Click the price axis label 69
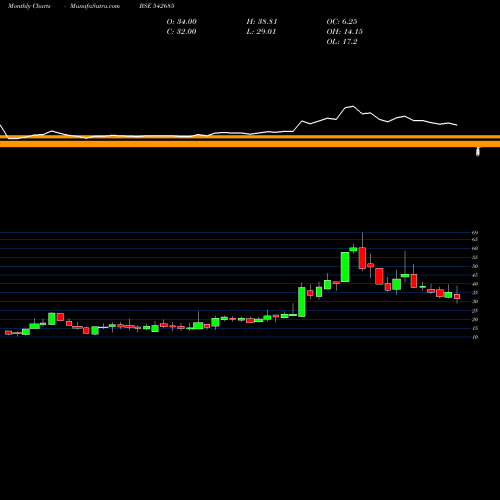 (475, 233)
